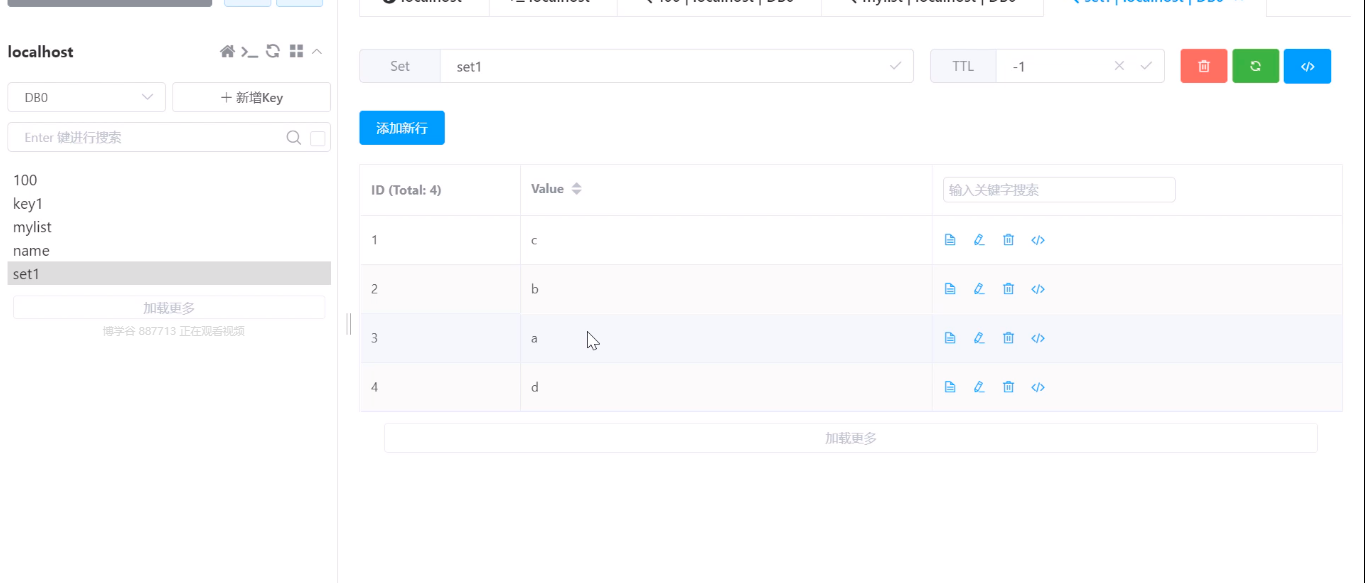1365x583 pixels.
Task: View the full value of row c
Action: 950,240
